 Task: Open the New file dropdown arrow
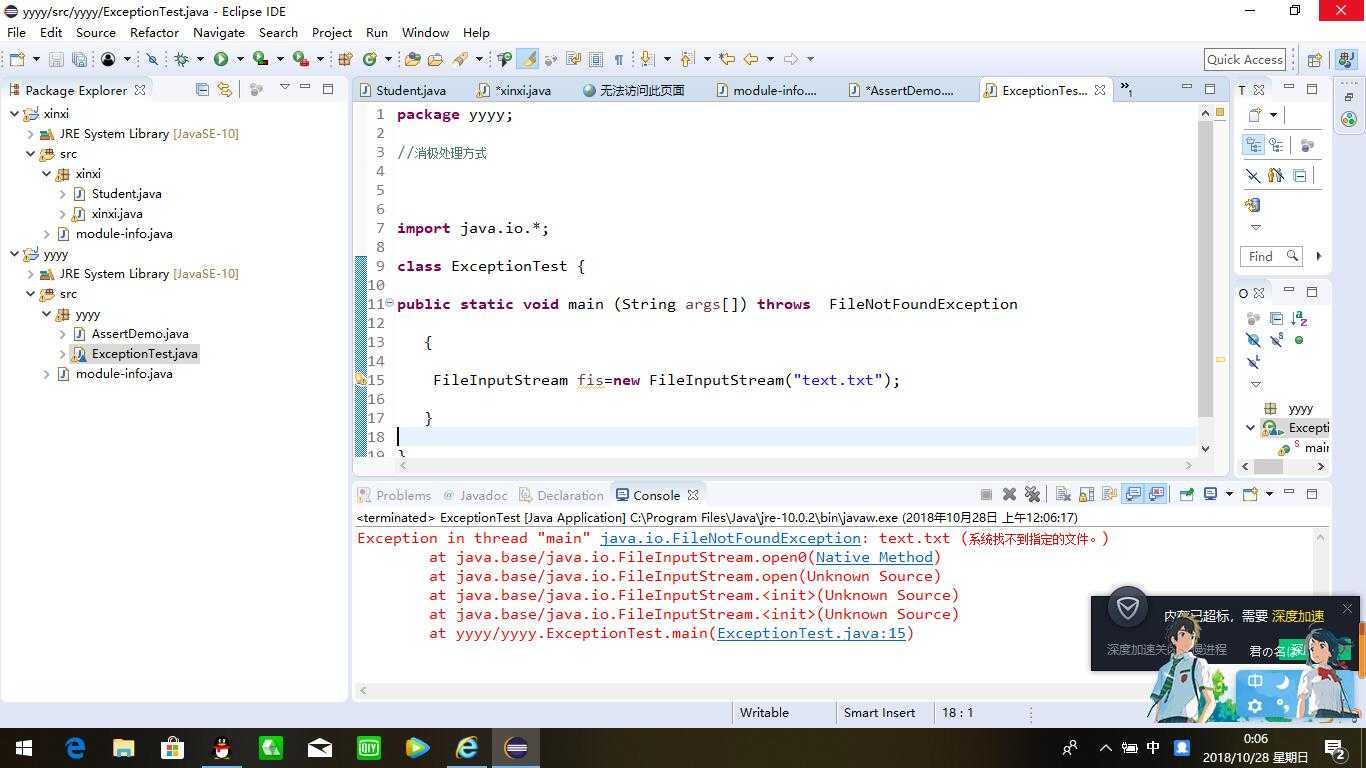(x=36, y=60)
